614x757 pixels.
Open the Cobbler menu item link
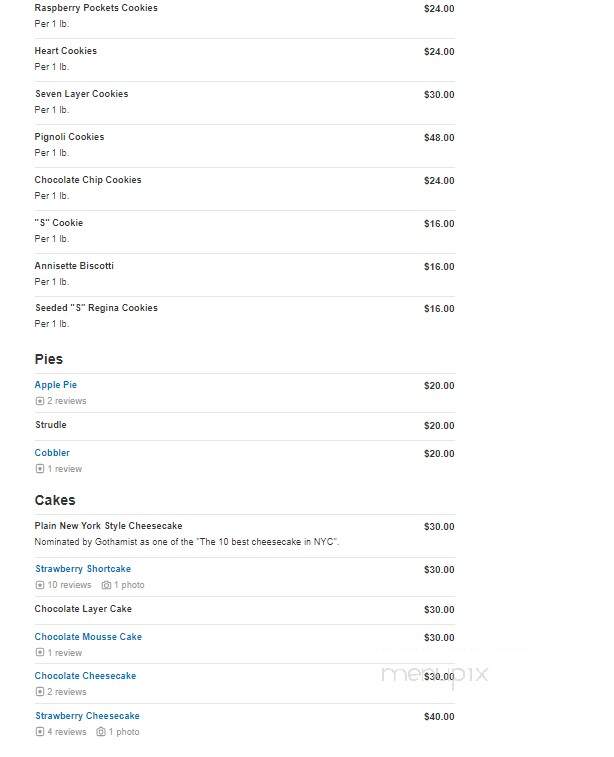point(52,453)
